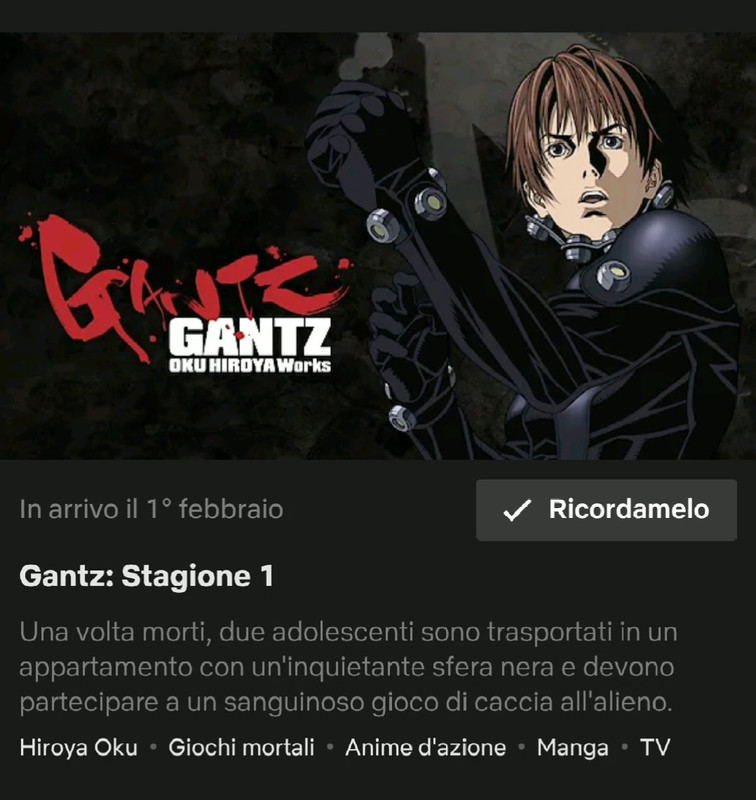Open the Gantz: Stagione 1 title
Screen dimensions: 756x800
click(x=146, y=576)
